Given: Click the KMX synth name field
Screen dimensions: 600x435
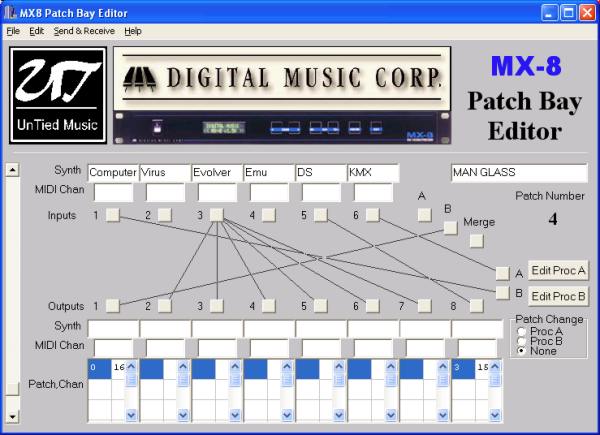Looking at the screenshot, I should click(x=373, y=173).
